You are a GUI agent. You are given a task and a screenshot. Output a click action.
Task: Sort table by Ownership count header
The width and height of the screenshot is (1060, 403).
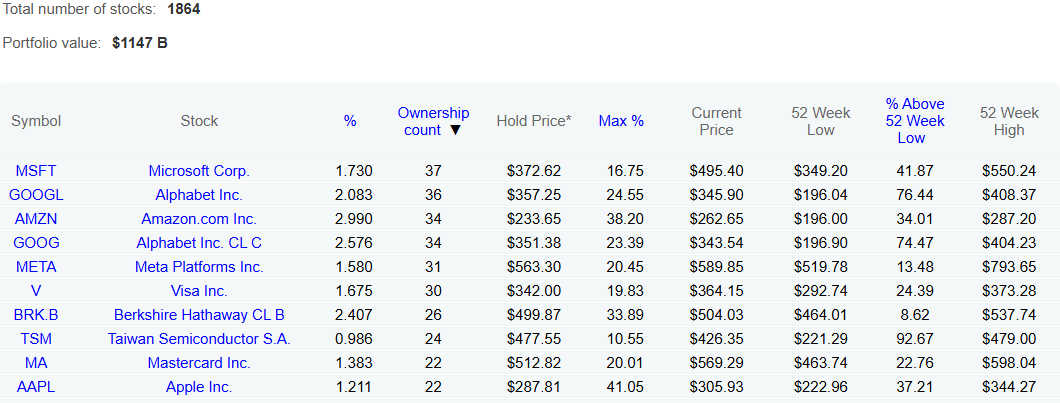[x=433, y=121]
